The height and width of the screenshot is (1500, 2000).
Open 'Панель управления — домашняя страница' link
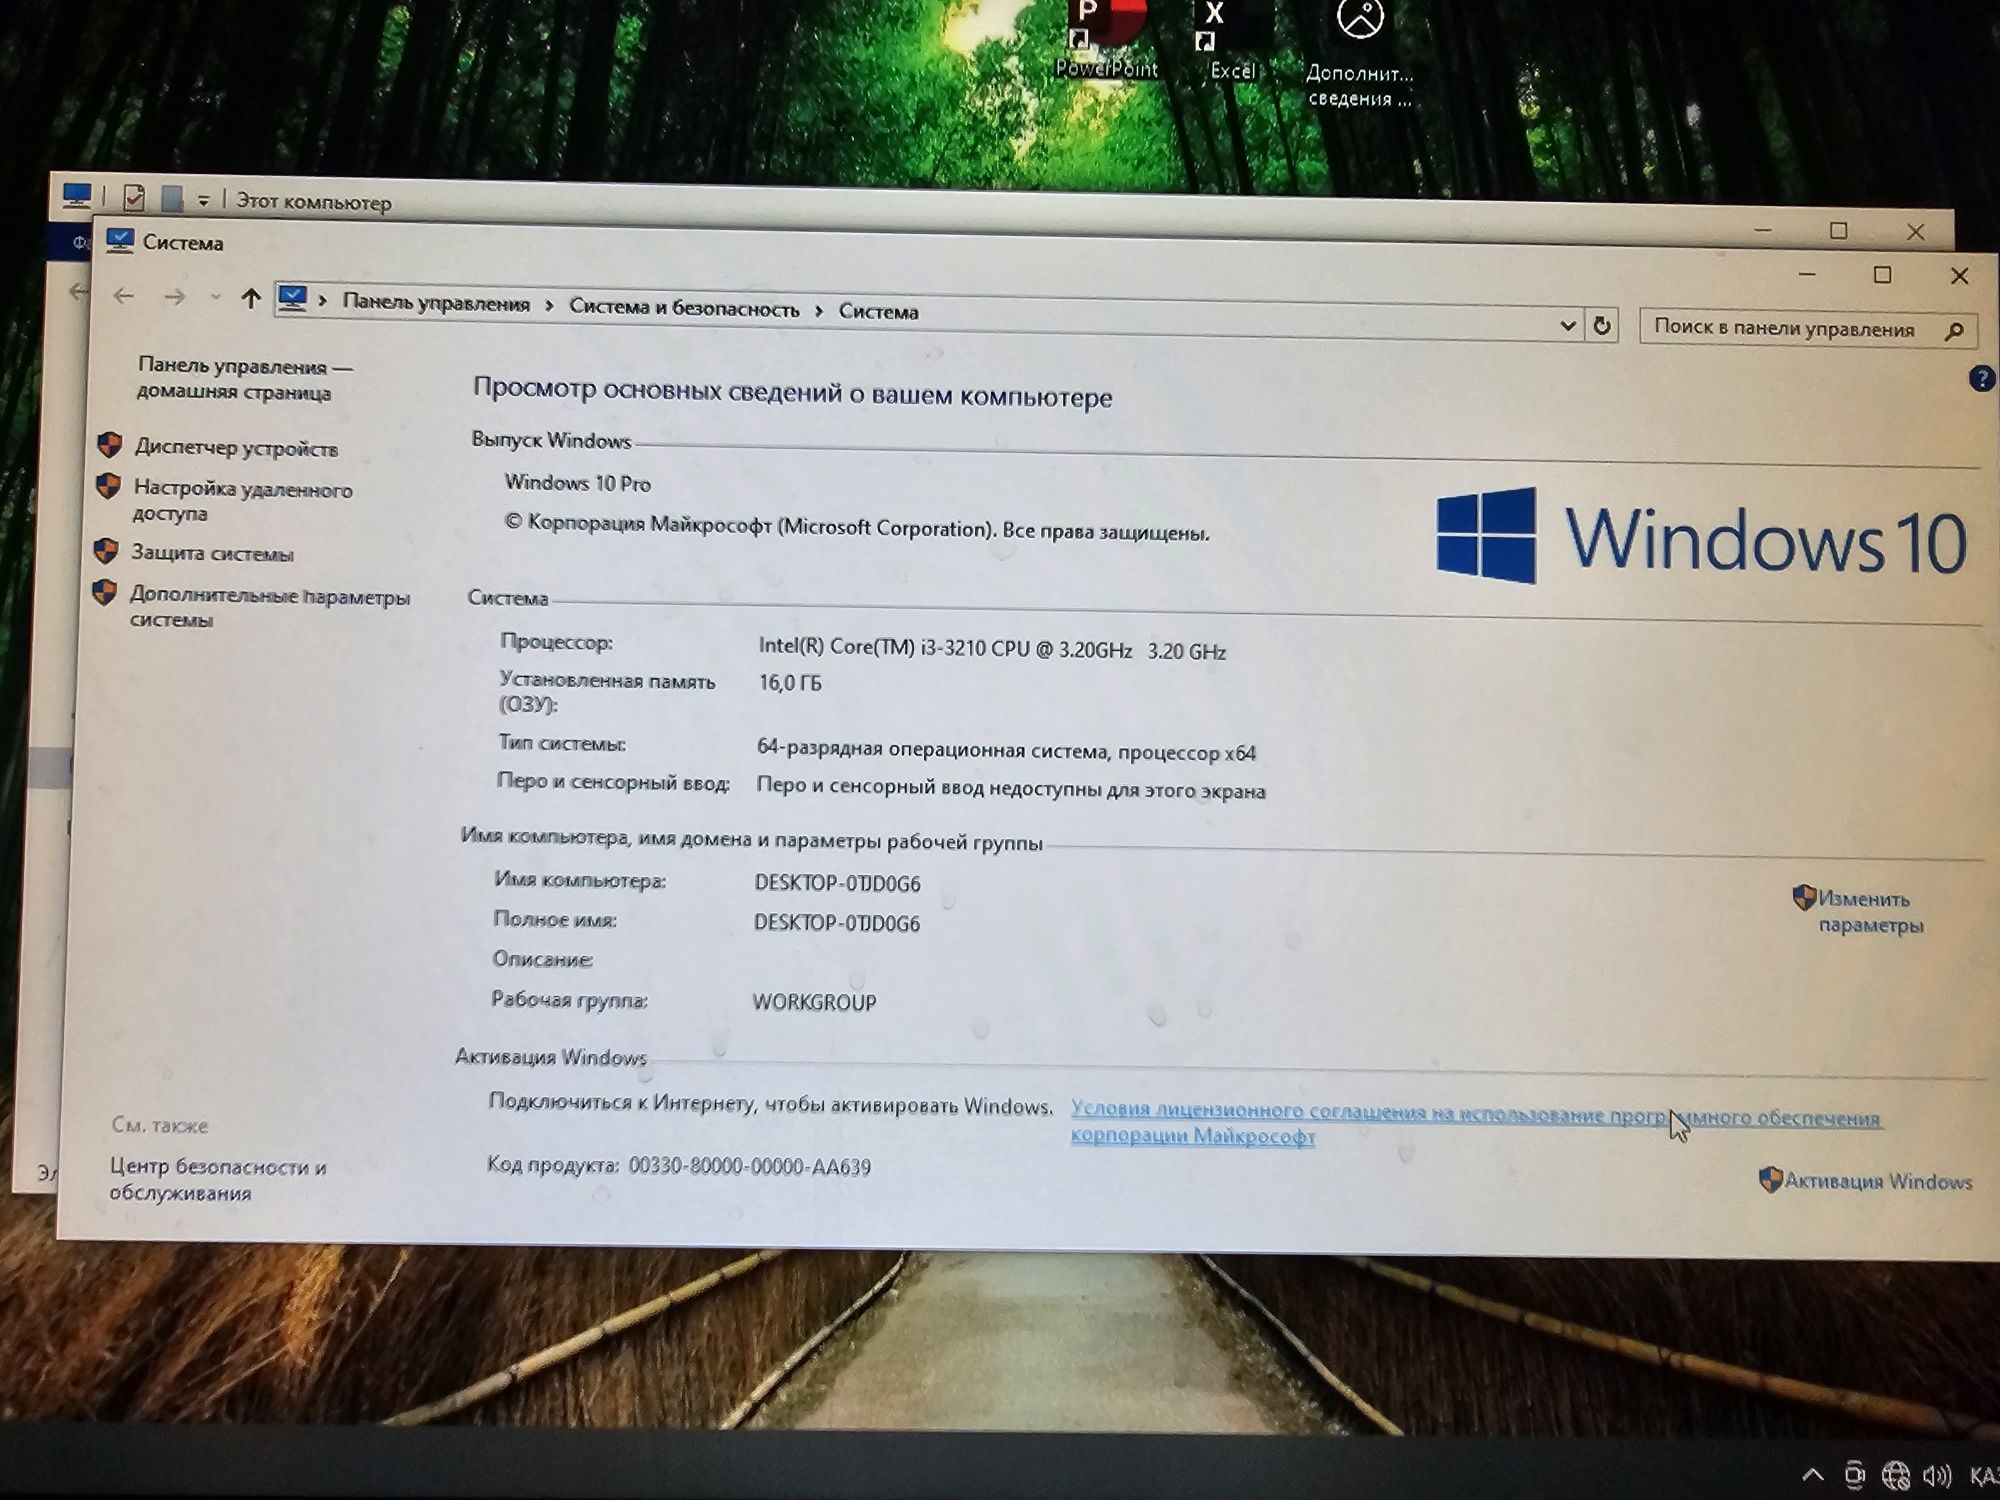(x=244, y=379)
